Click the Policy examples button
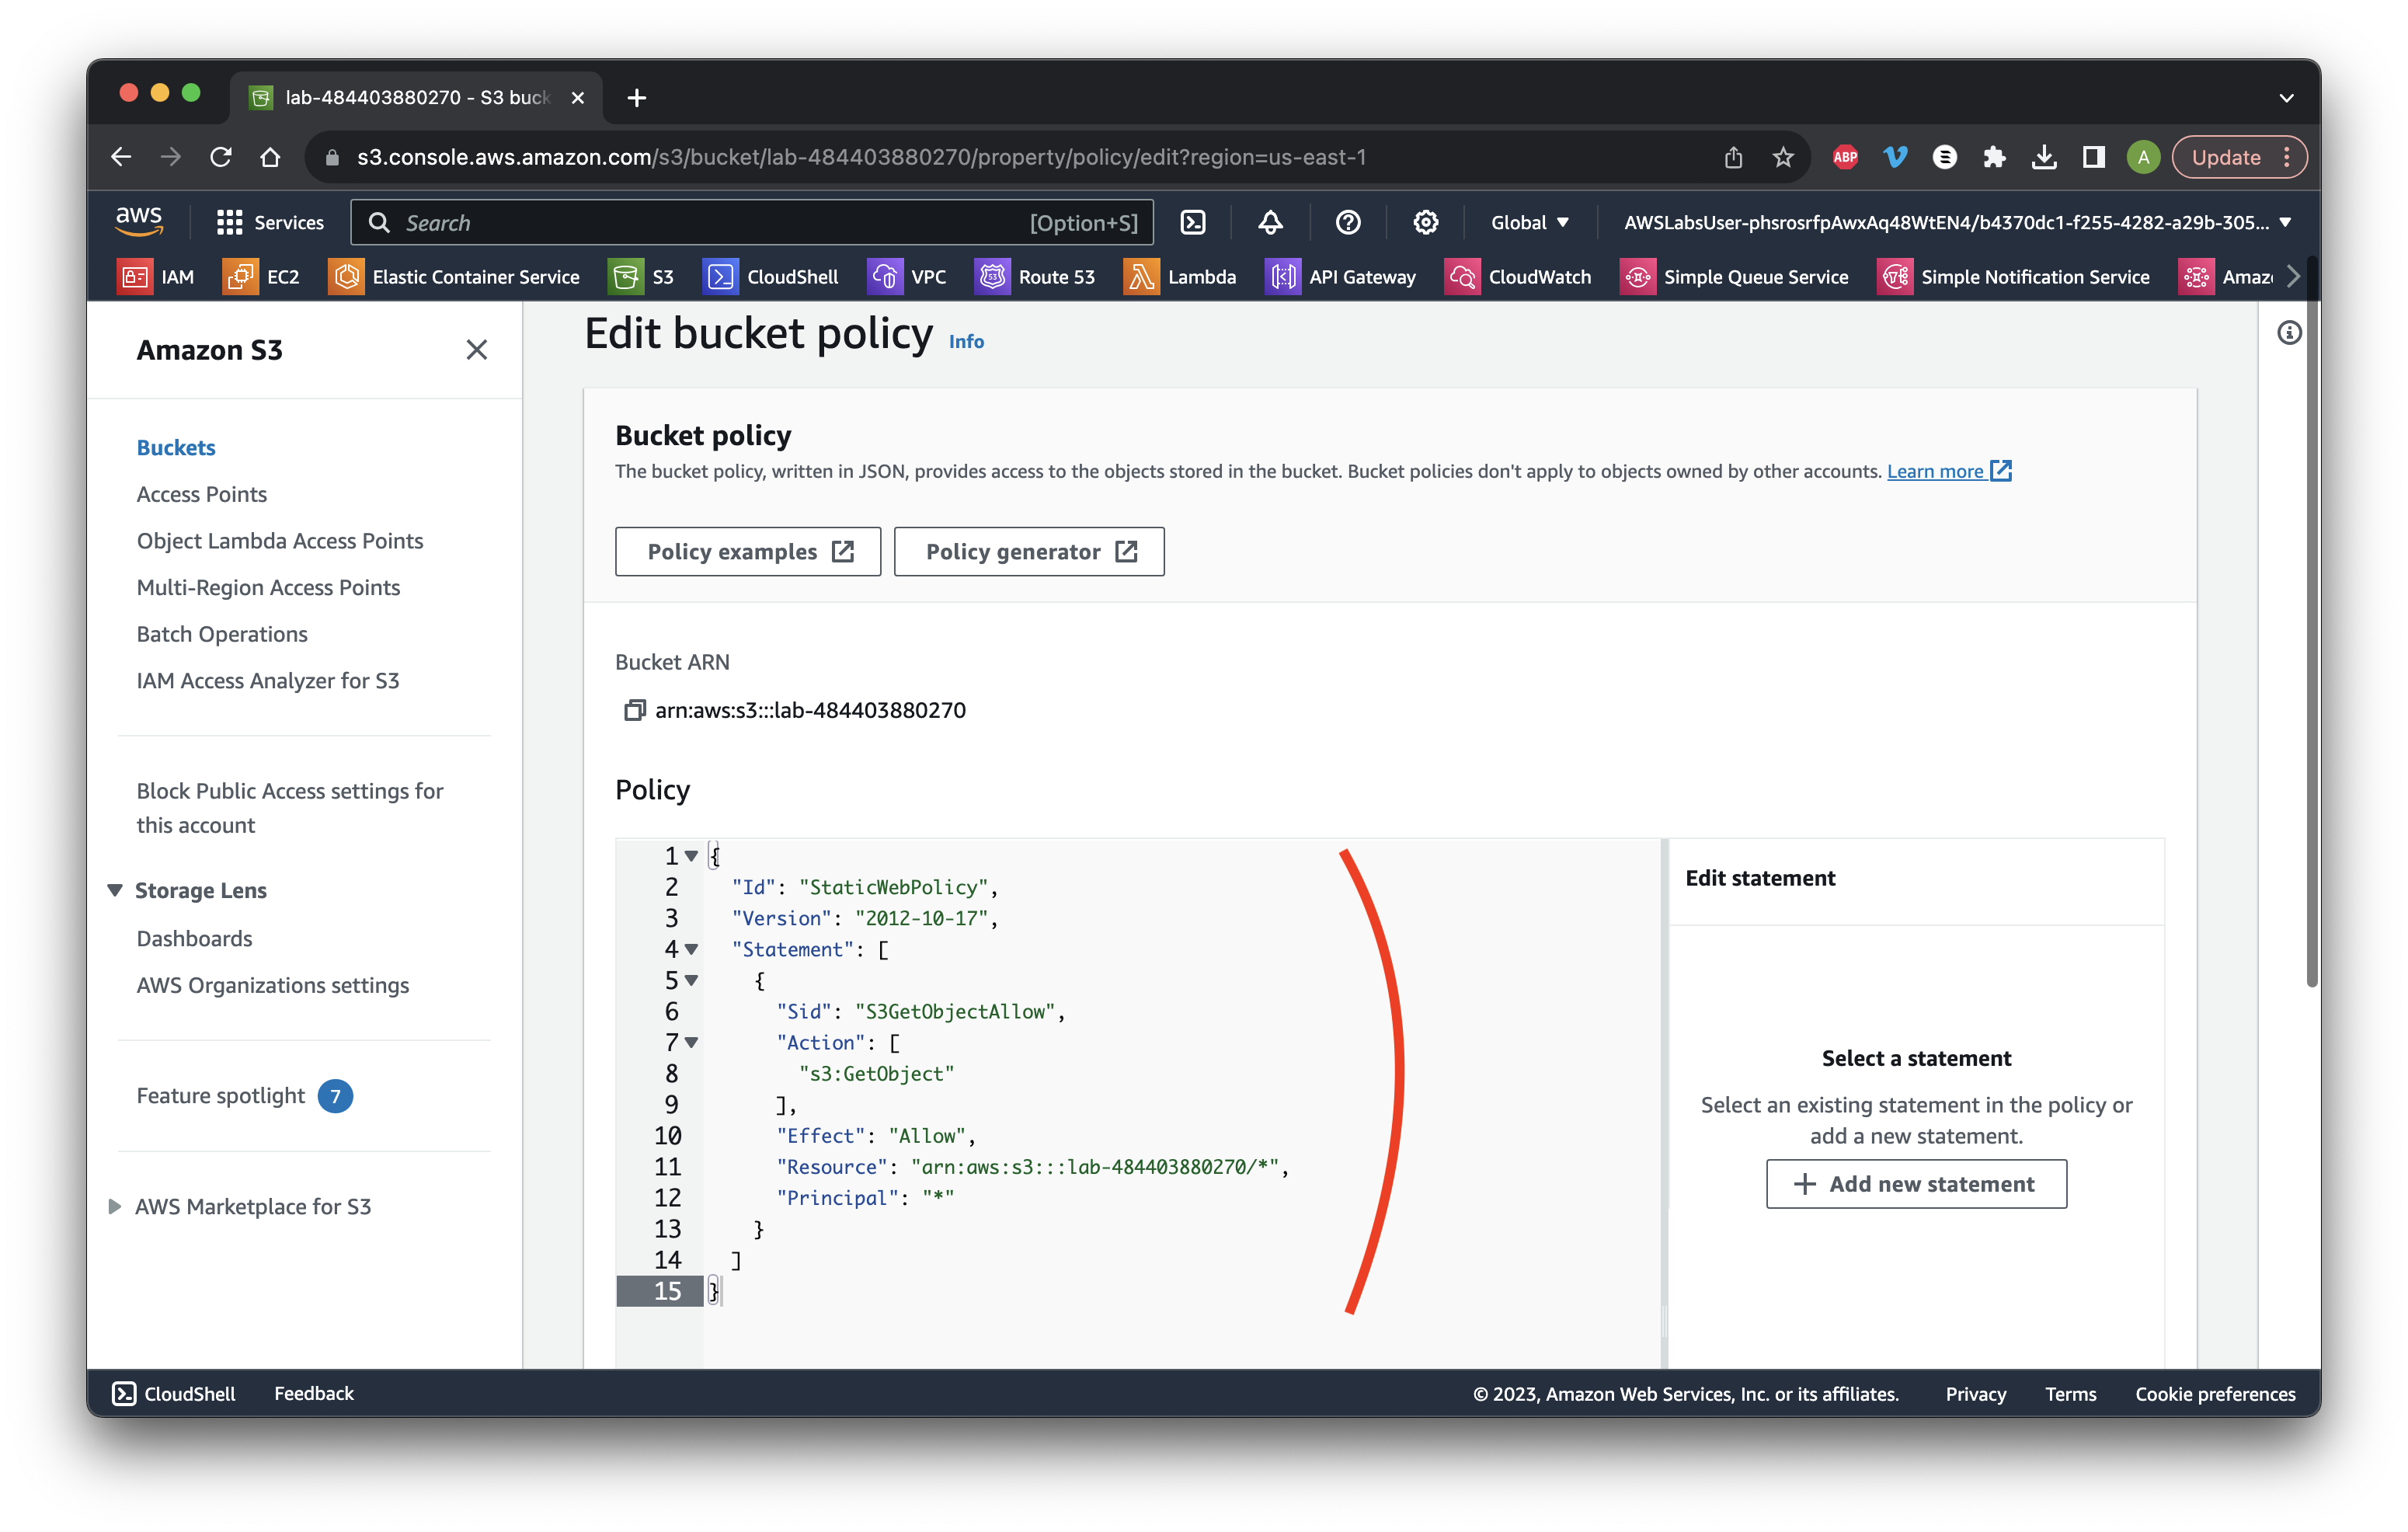Screen dimensions: 2408x1532 coord(748,551)
